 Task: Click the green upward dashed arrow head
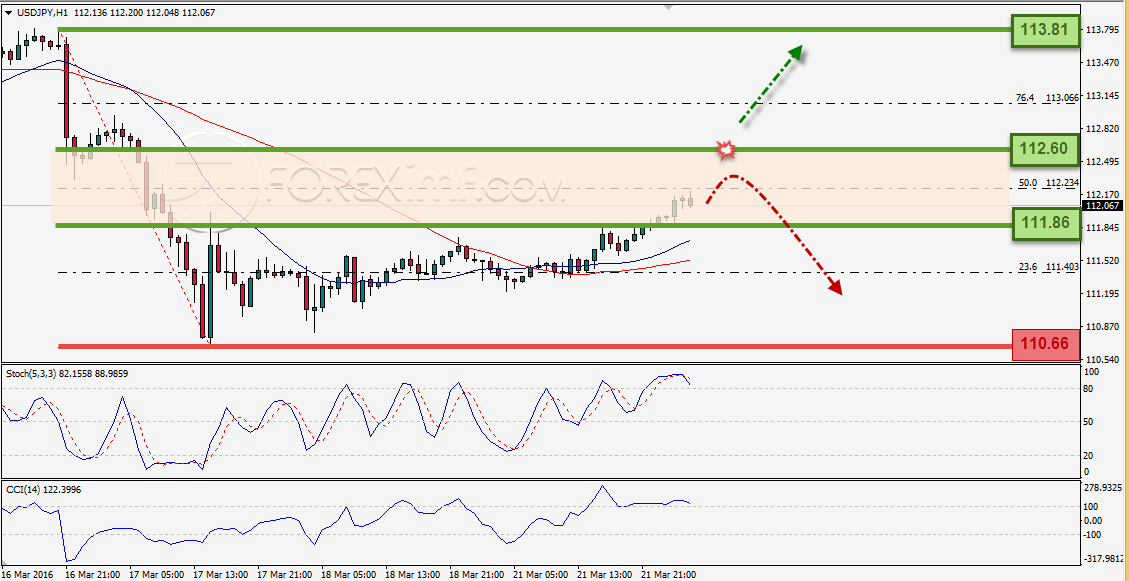(794, 53)
